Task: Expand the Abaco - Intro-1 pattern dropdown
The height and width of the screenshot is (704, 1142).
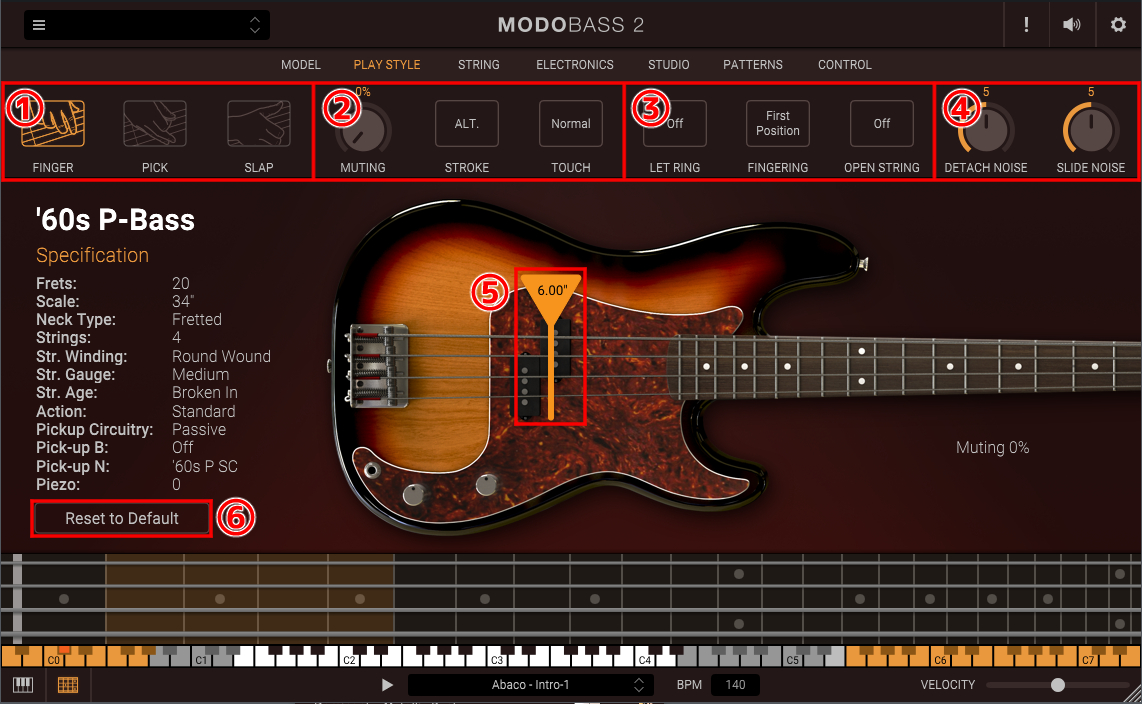Action: click(x=638, y=685)
